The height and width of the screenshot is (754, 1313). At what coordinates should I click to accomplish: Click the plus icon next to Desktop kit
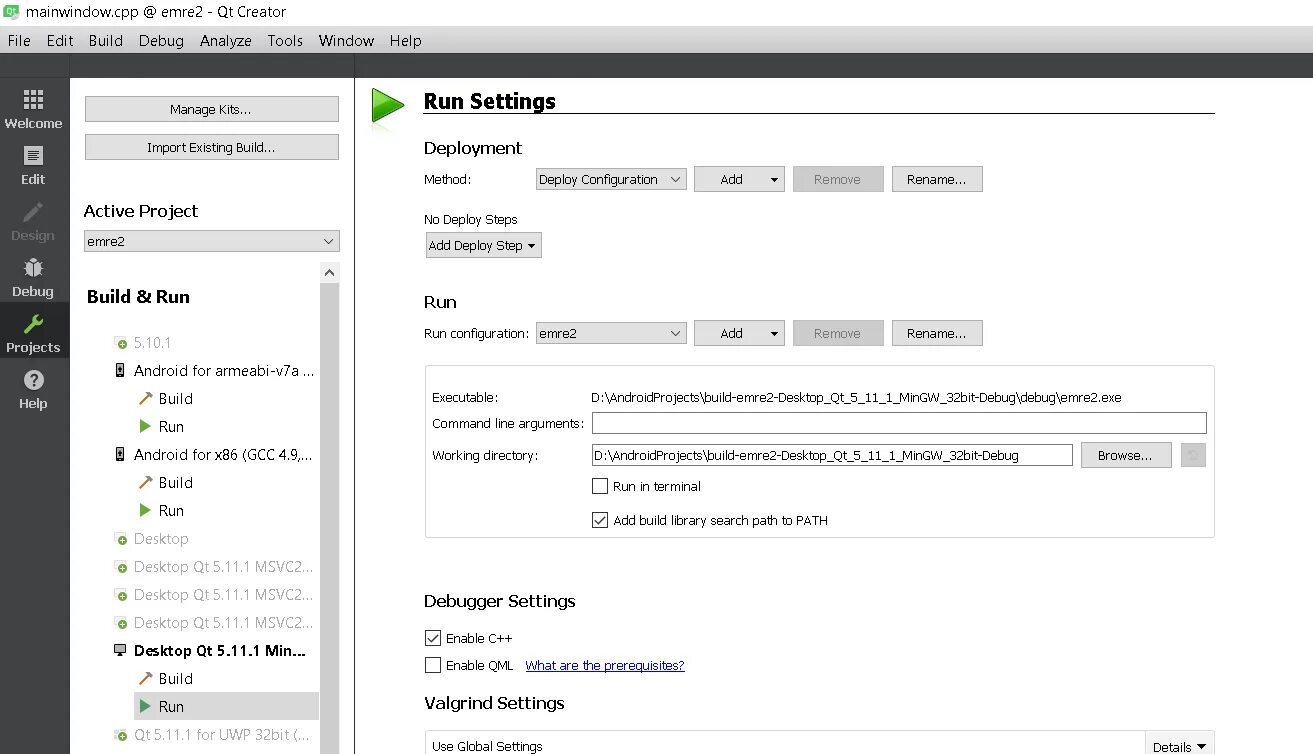[x=122, y=539]
